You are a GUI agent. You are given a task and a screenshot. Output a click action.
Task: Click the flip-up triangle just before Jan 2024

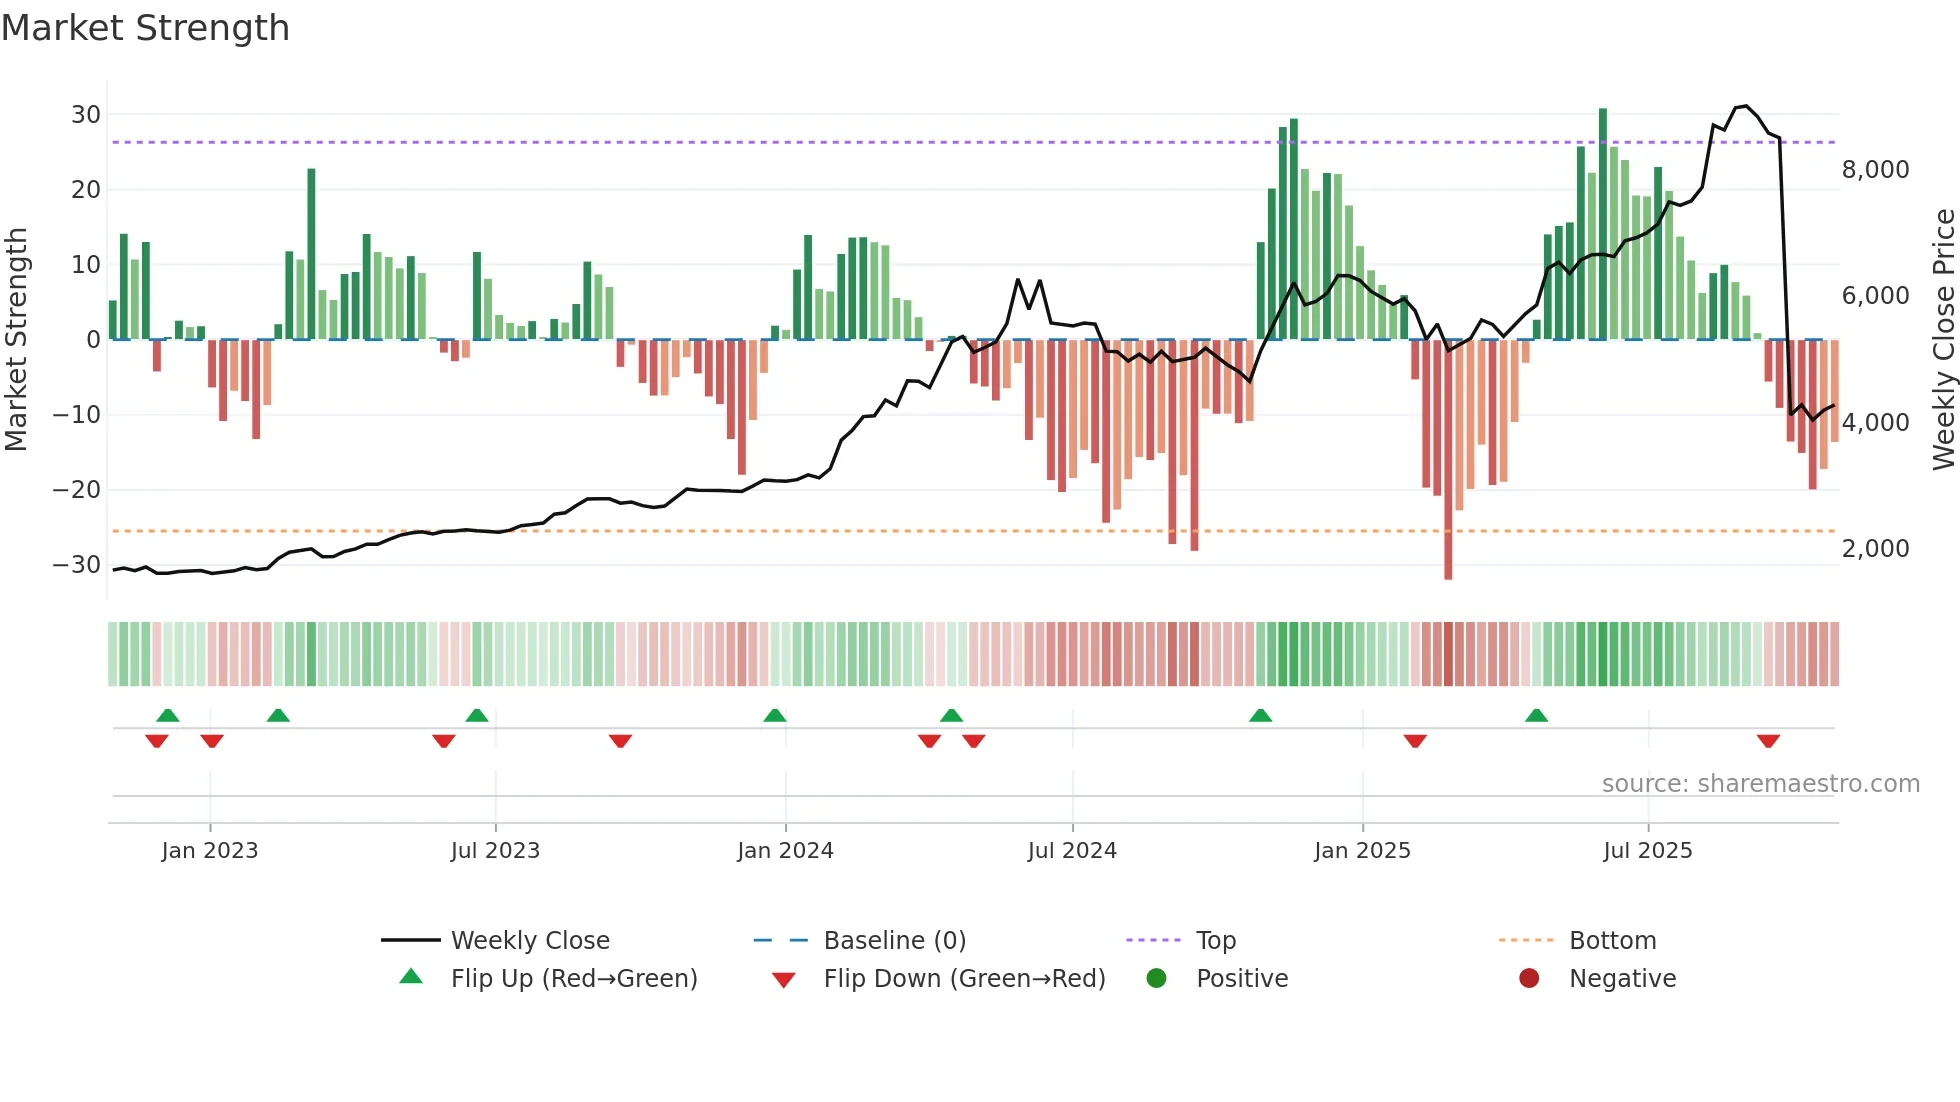(x=775, y=715)
